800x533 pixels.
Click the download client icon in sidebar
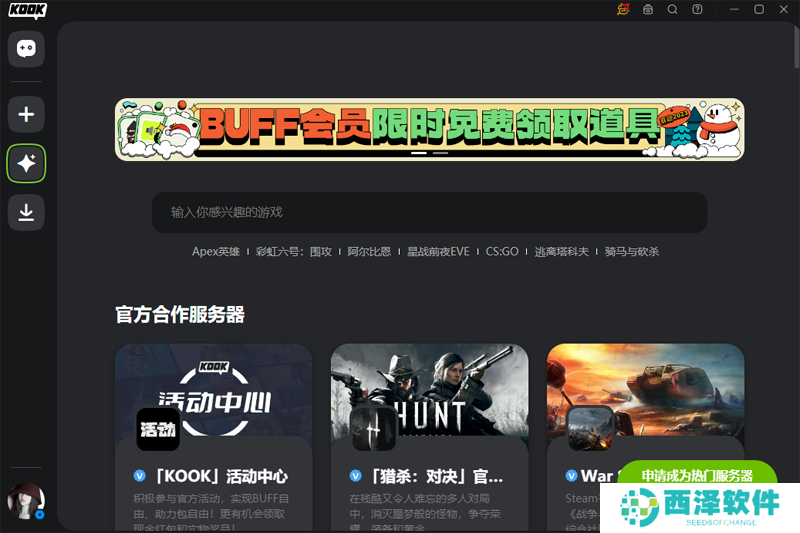point(26,212)
